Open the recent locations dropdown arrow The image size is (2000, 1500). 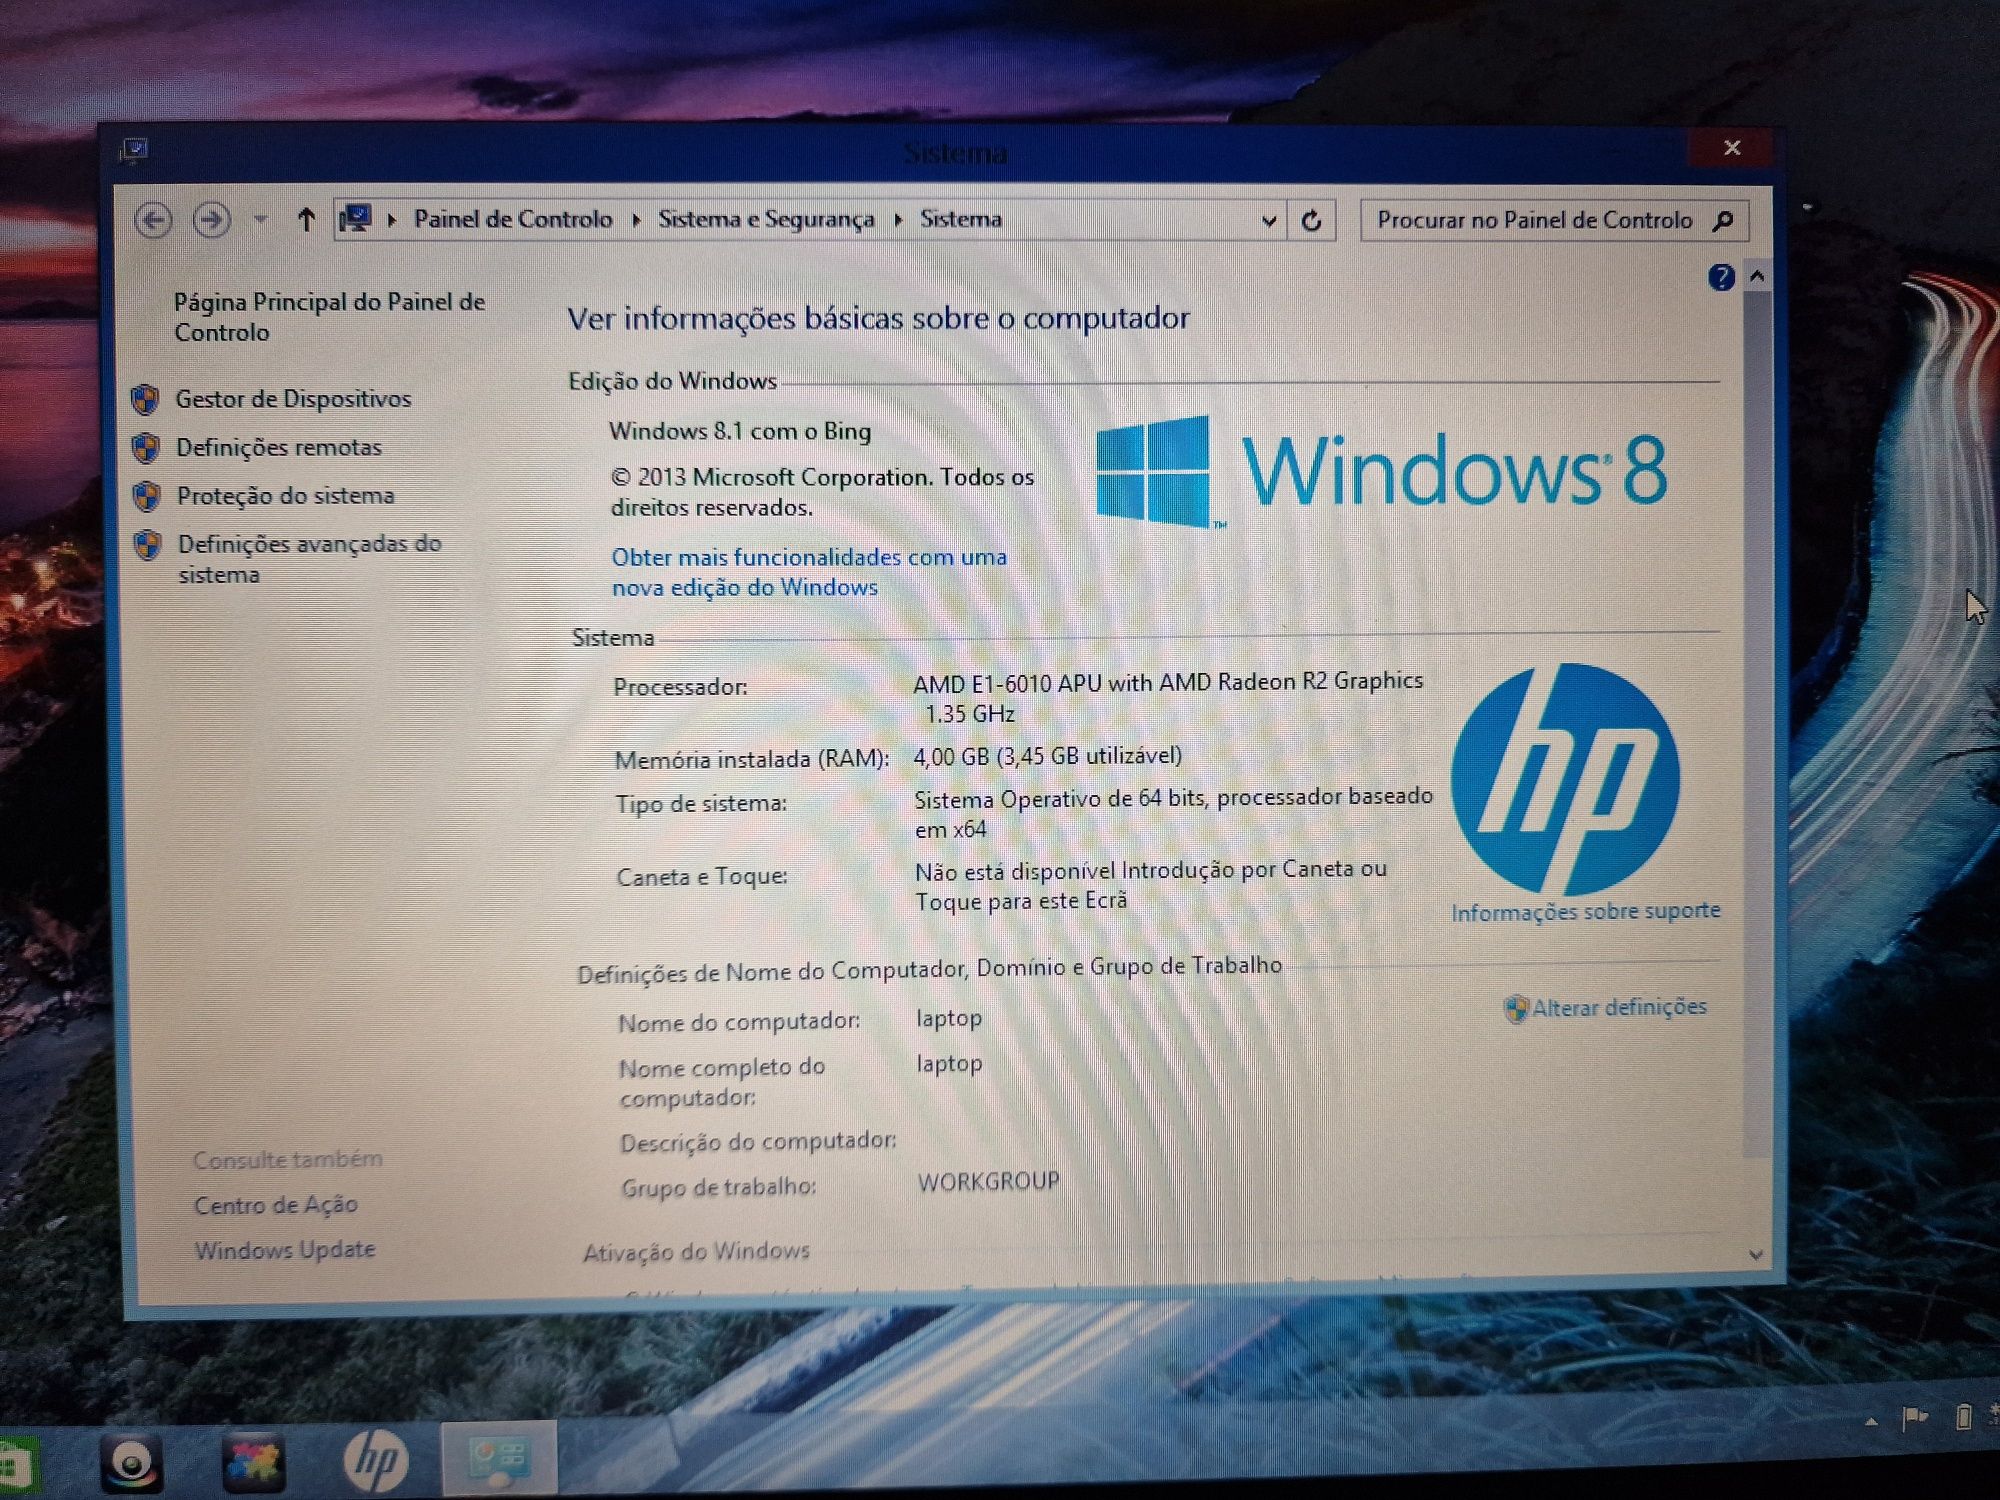pyautogui.click(x=260, y=219)
